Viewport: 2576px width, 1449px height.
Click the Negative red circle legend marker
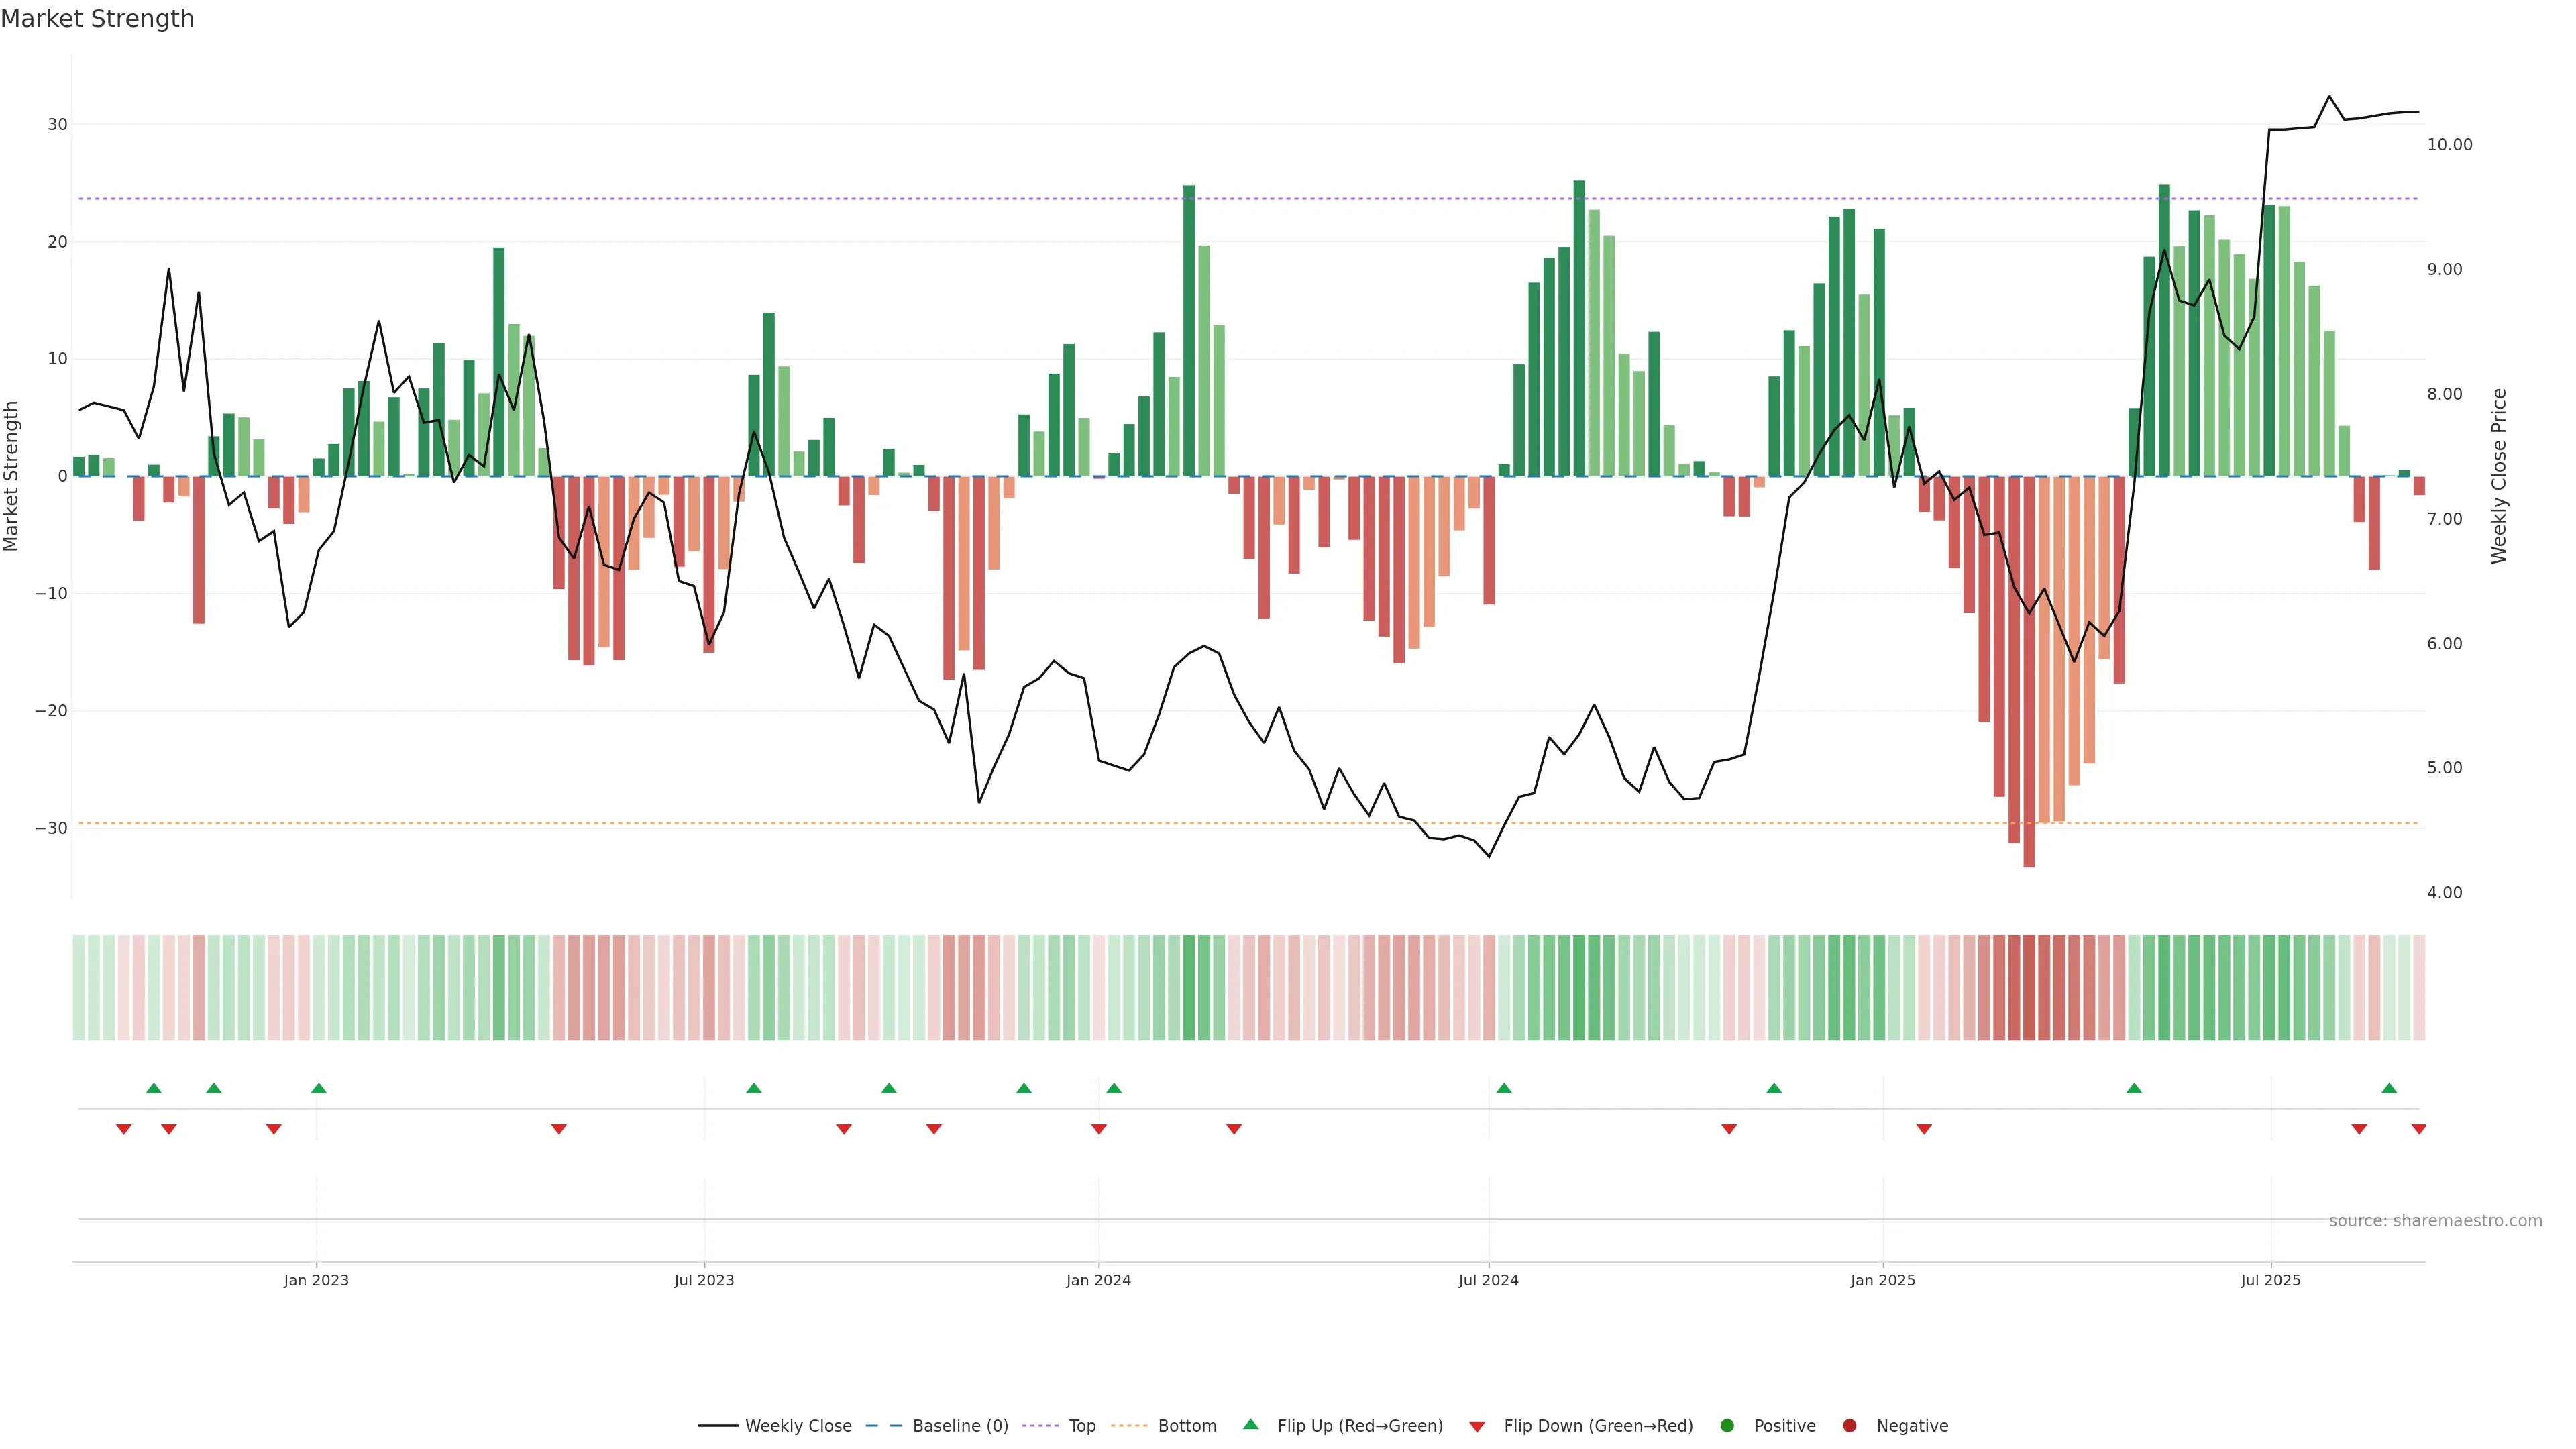point(1849,1426)
